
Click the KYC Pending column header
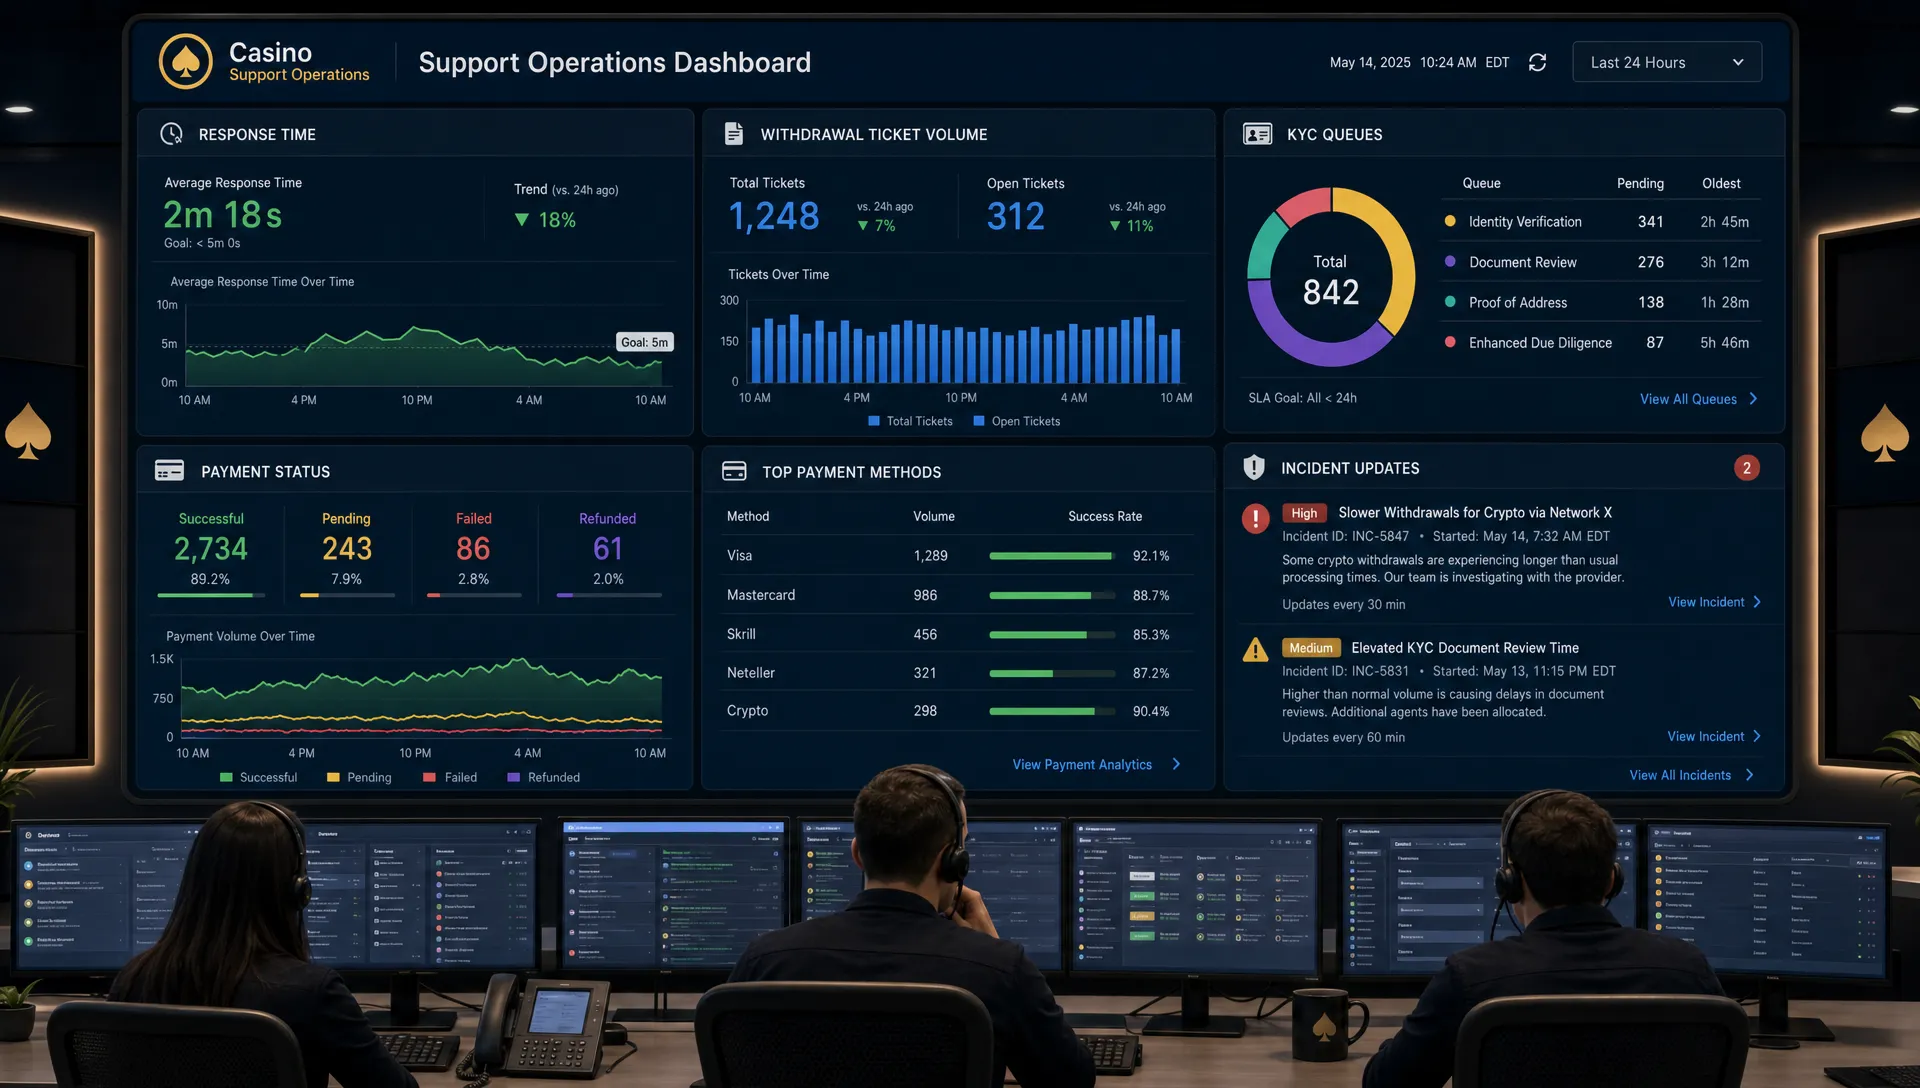pos(1640,183)
